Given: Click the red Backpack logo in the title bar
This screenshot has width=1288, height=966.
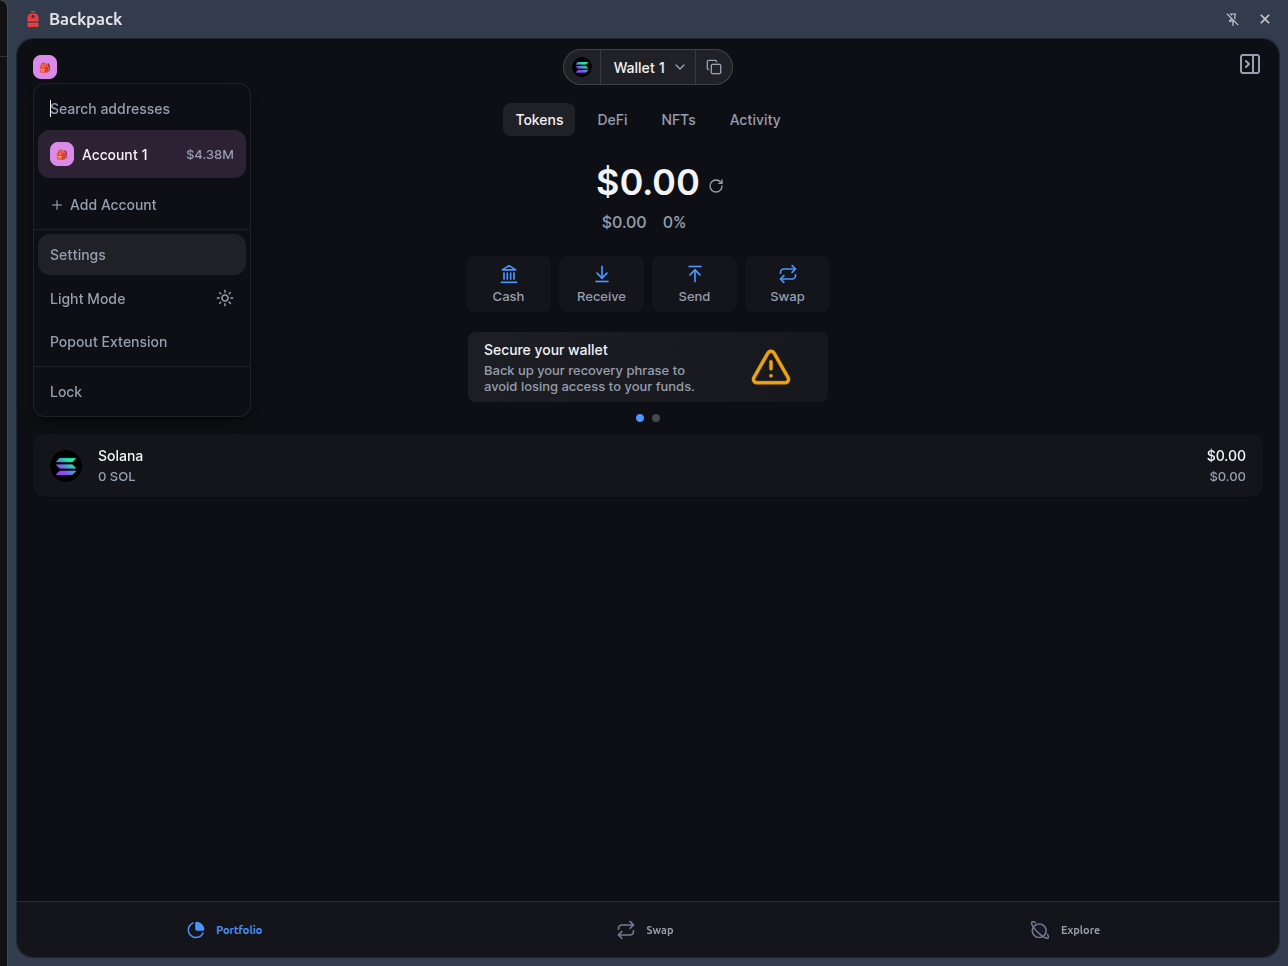Looking at the screenshot, I should [33, 19].
